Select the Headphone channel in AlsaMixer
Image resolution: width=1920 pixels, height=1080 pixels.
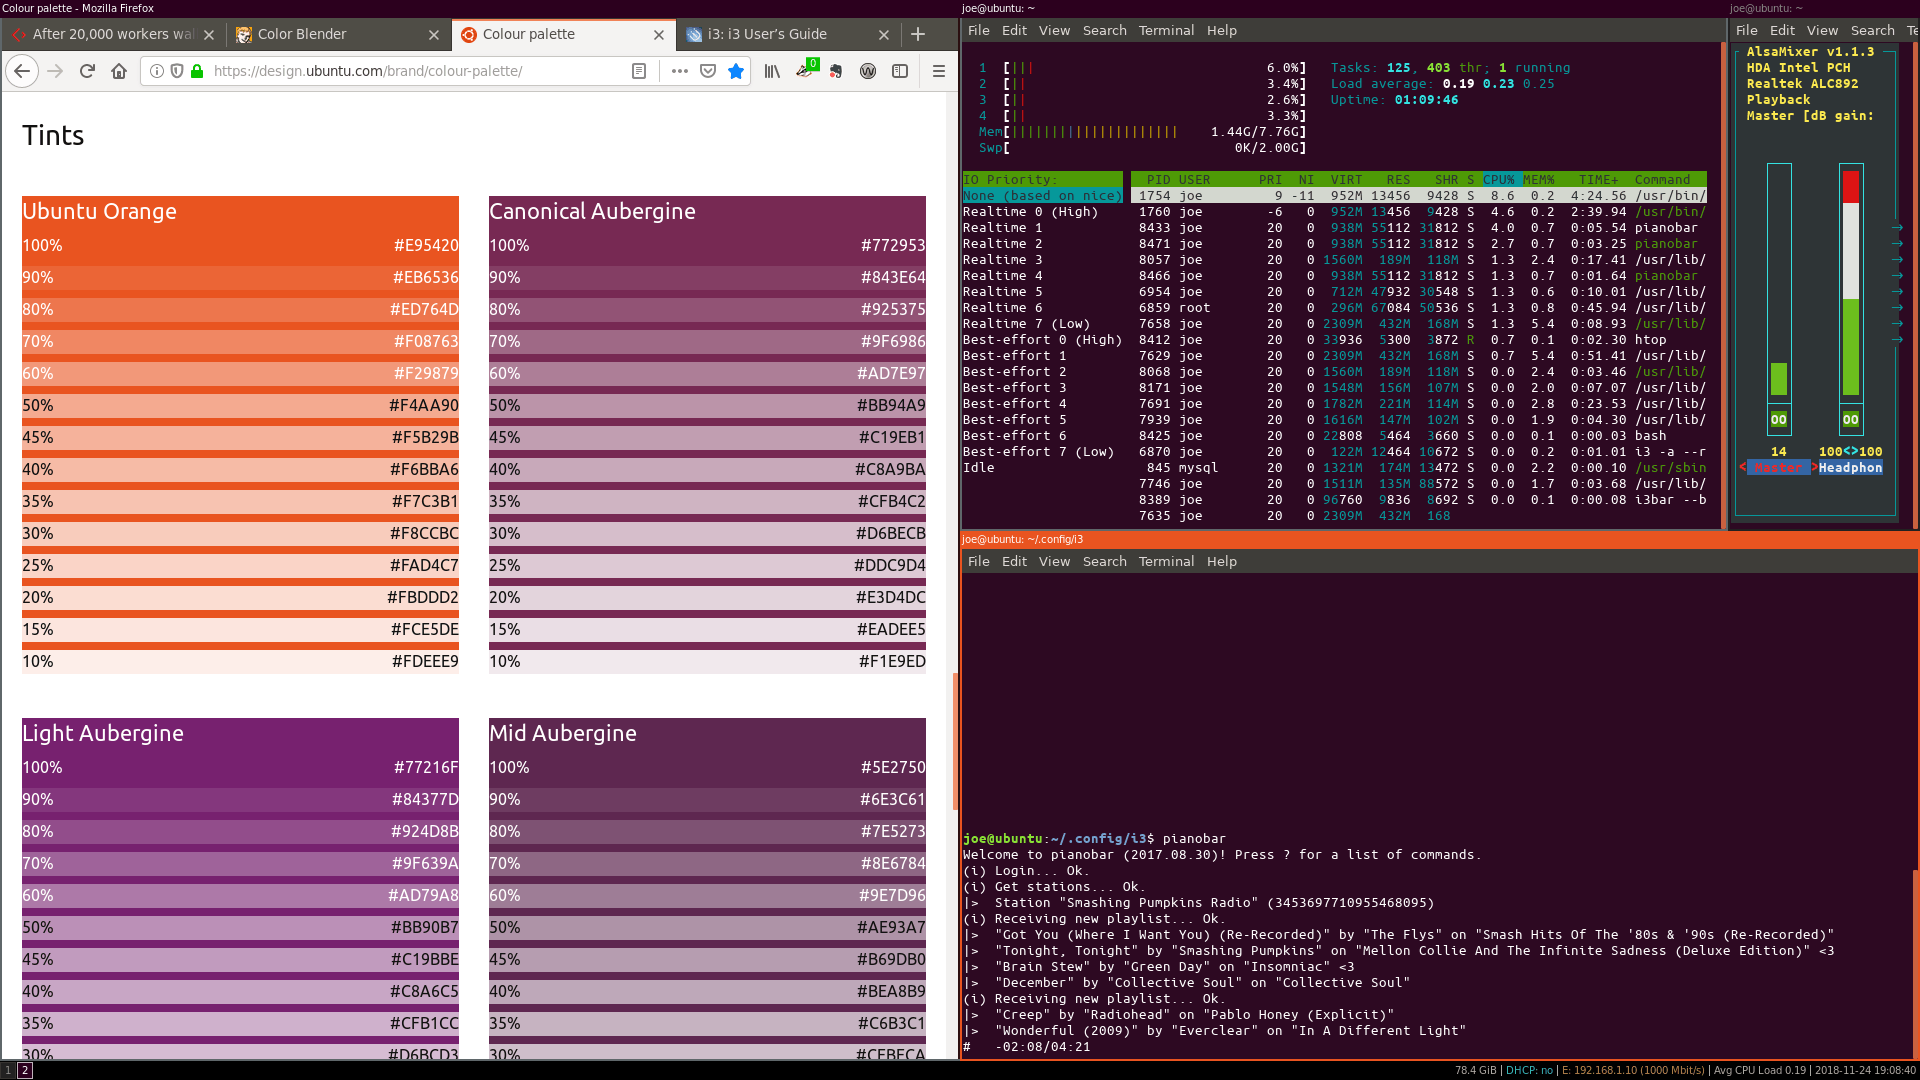[x=1850, y=467]
